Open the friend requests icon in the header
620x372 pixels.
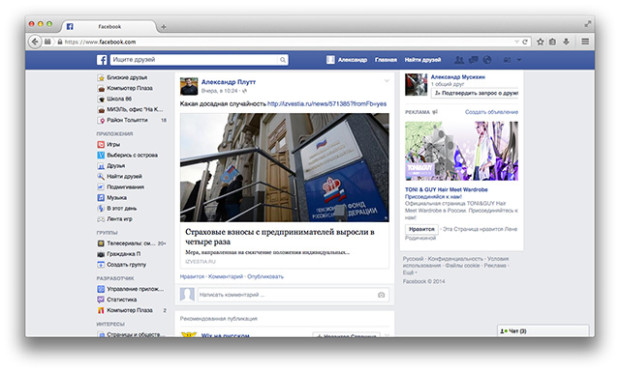[x=459, y=60]
